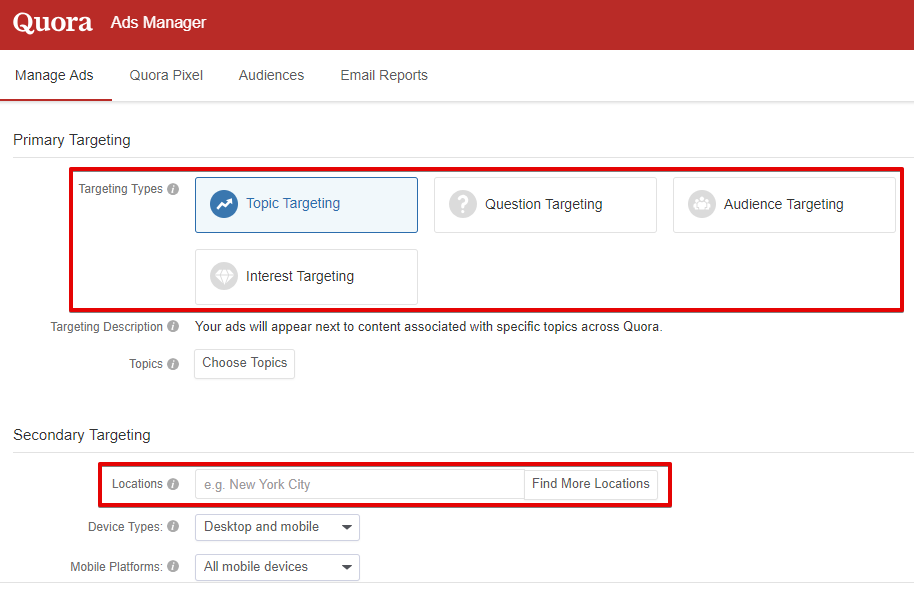Select the Audience Targeting option
Image resolution: width=914 pixels, height=602 pixels.
coord(784,205)
